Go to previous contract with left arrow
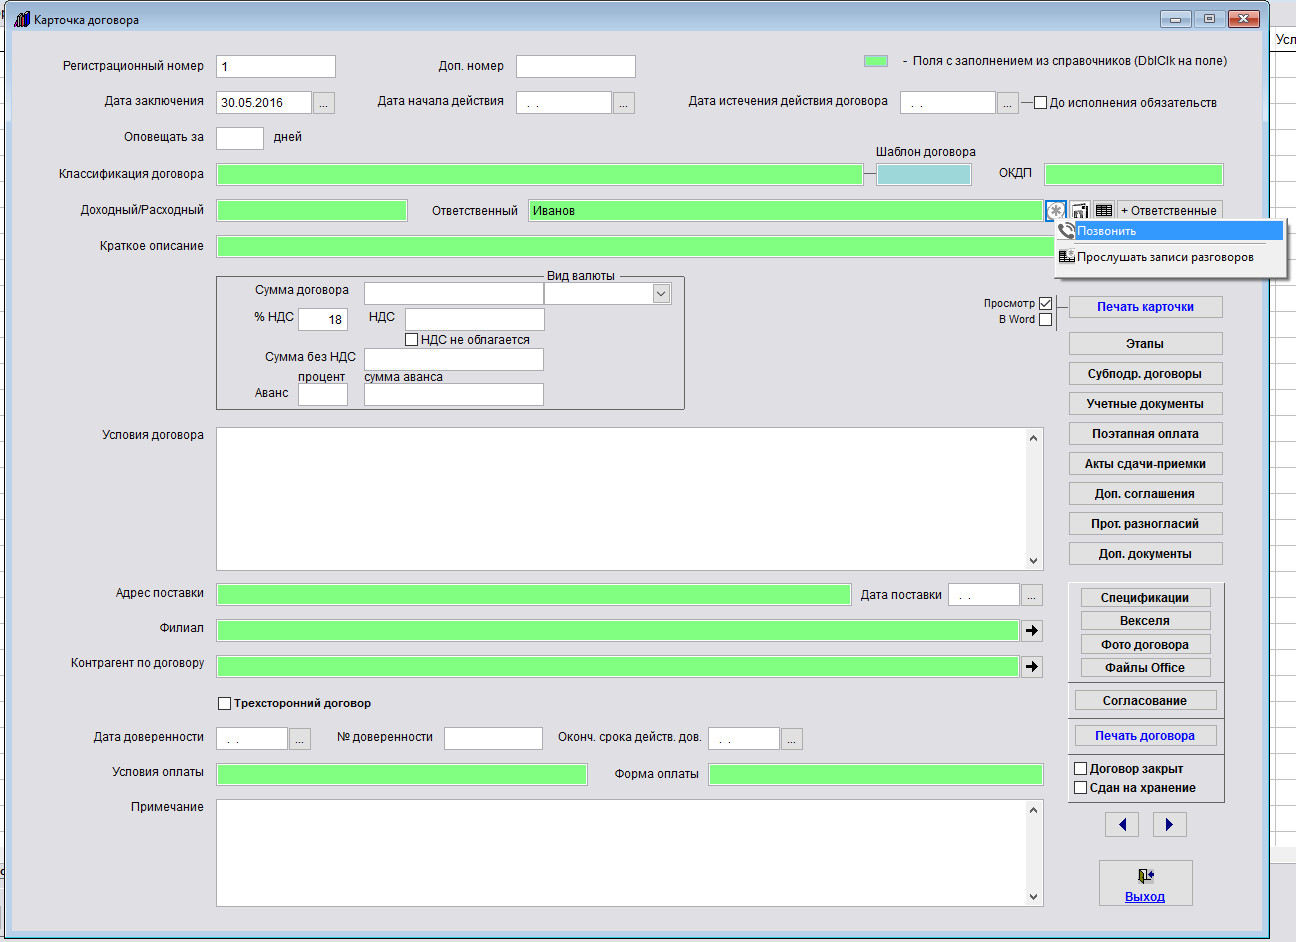 (1122, 824)
